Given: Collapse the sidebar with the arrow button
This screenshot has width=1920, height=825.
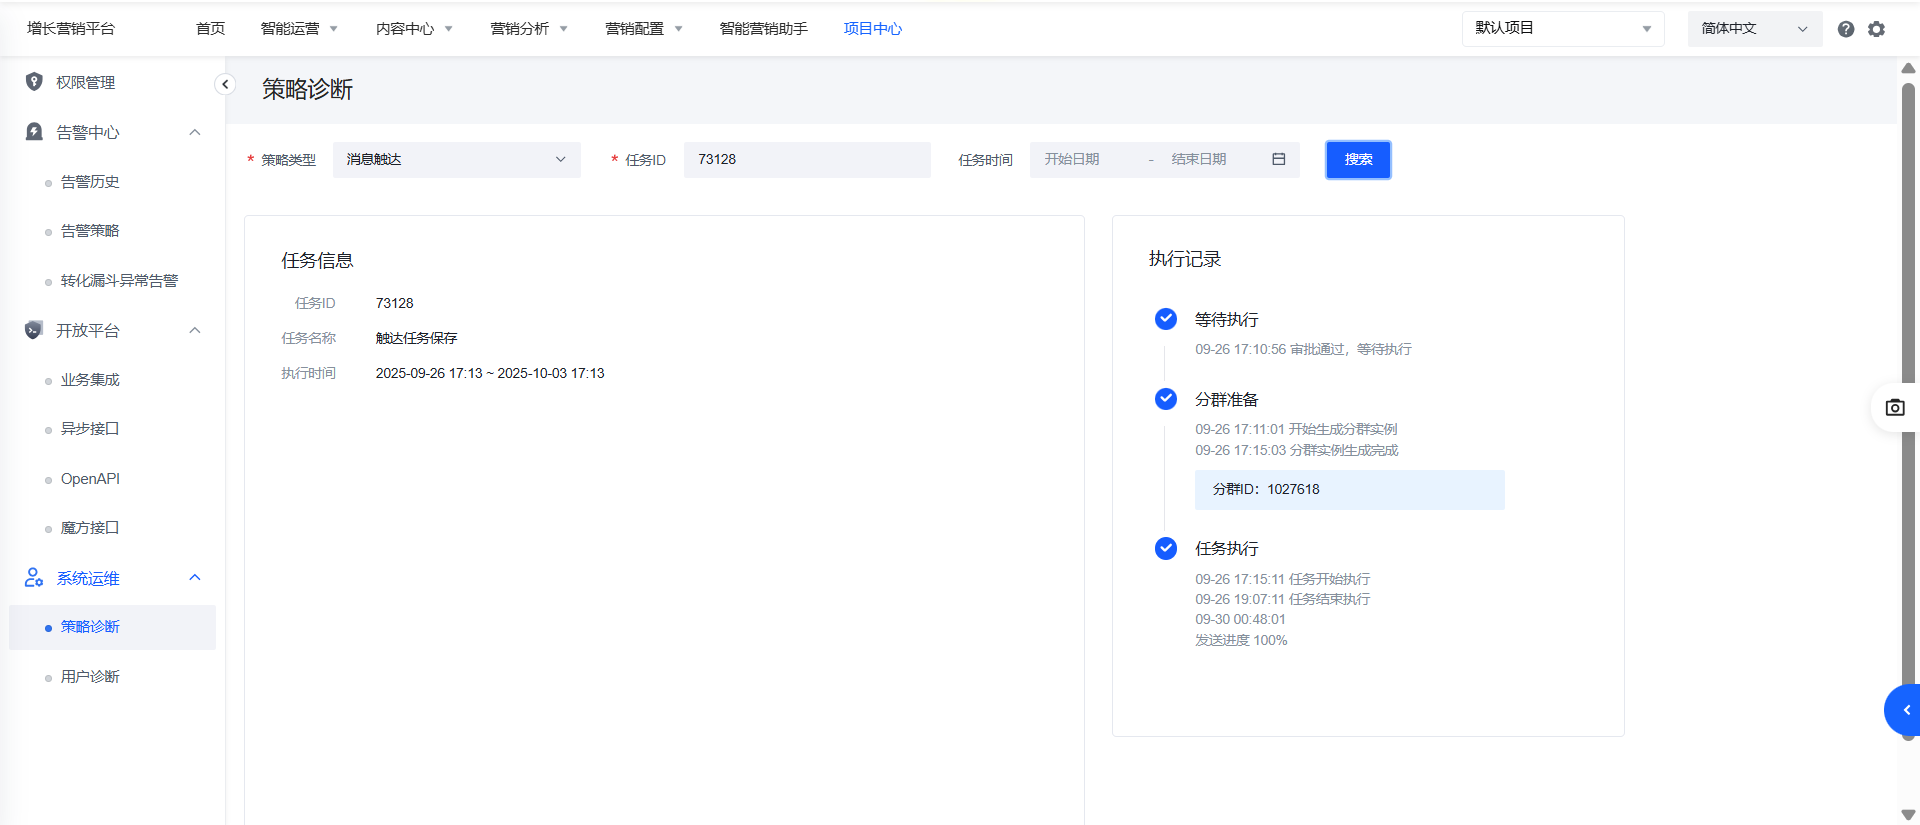Looking at the screenshot, I should click(x=225, y=84).
